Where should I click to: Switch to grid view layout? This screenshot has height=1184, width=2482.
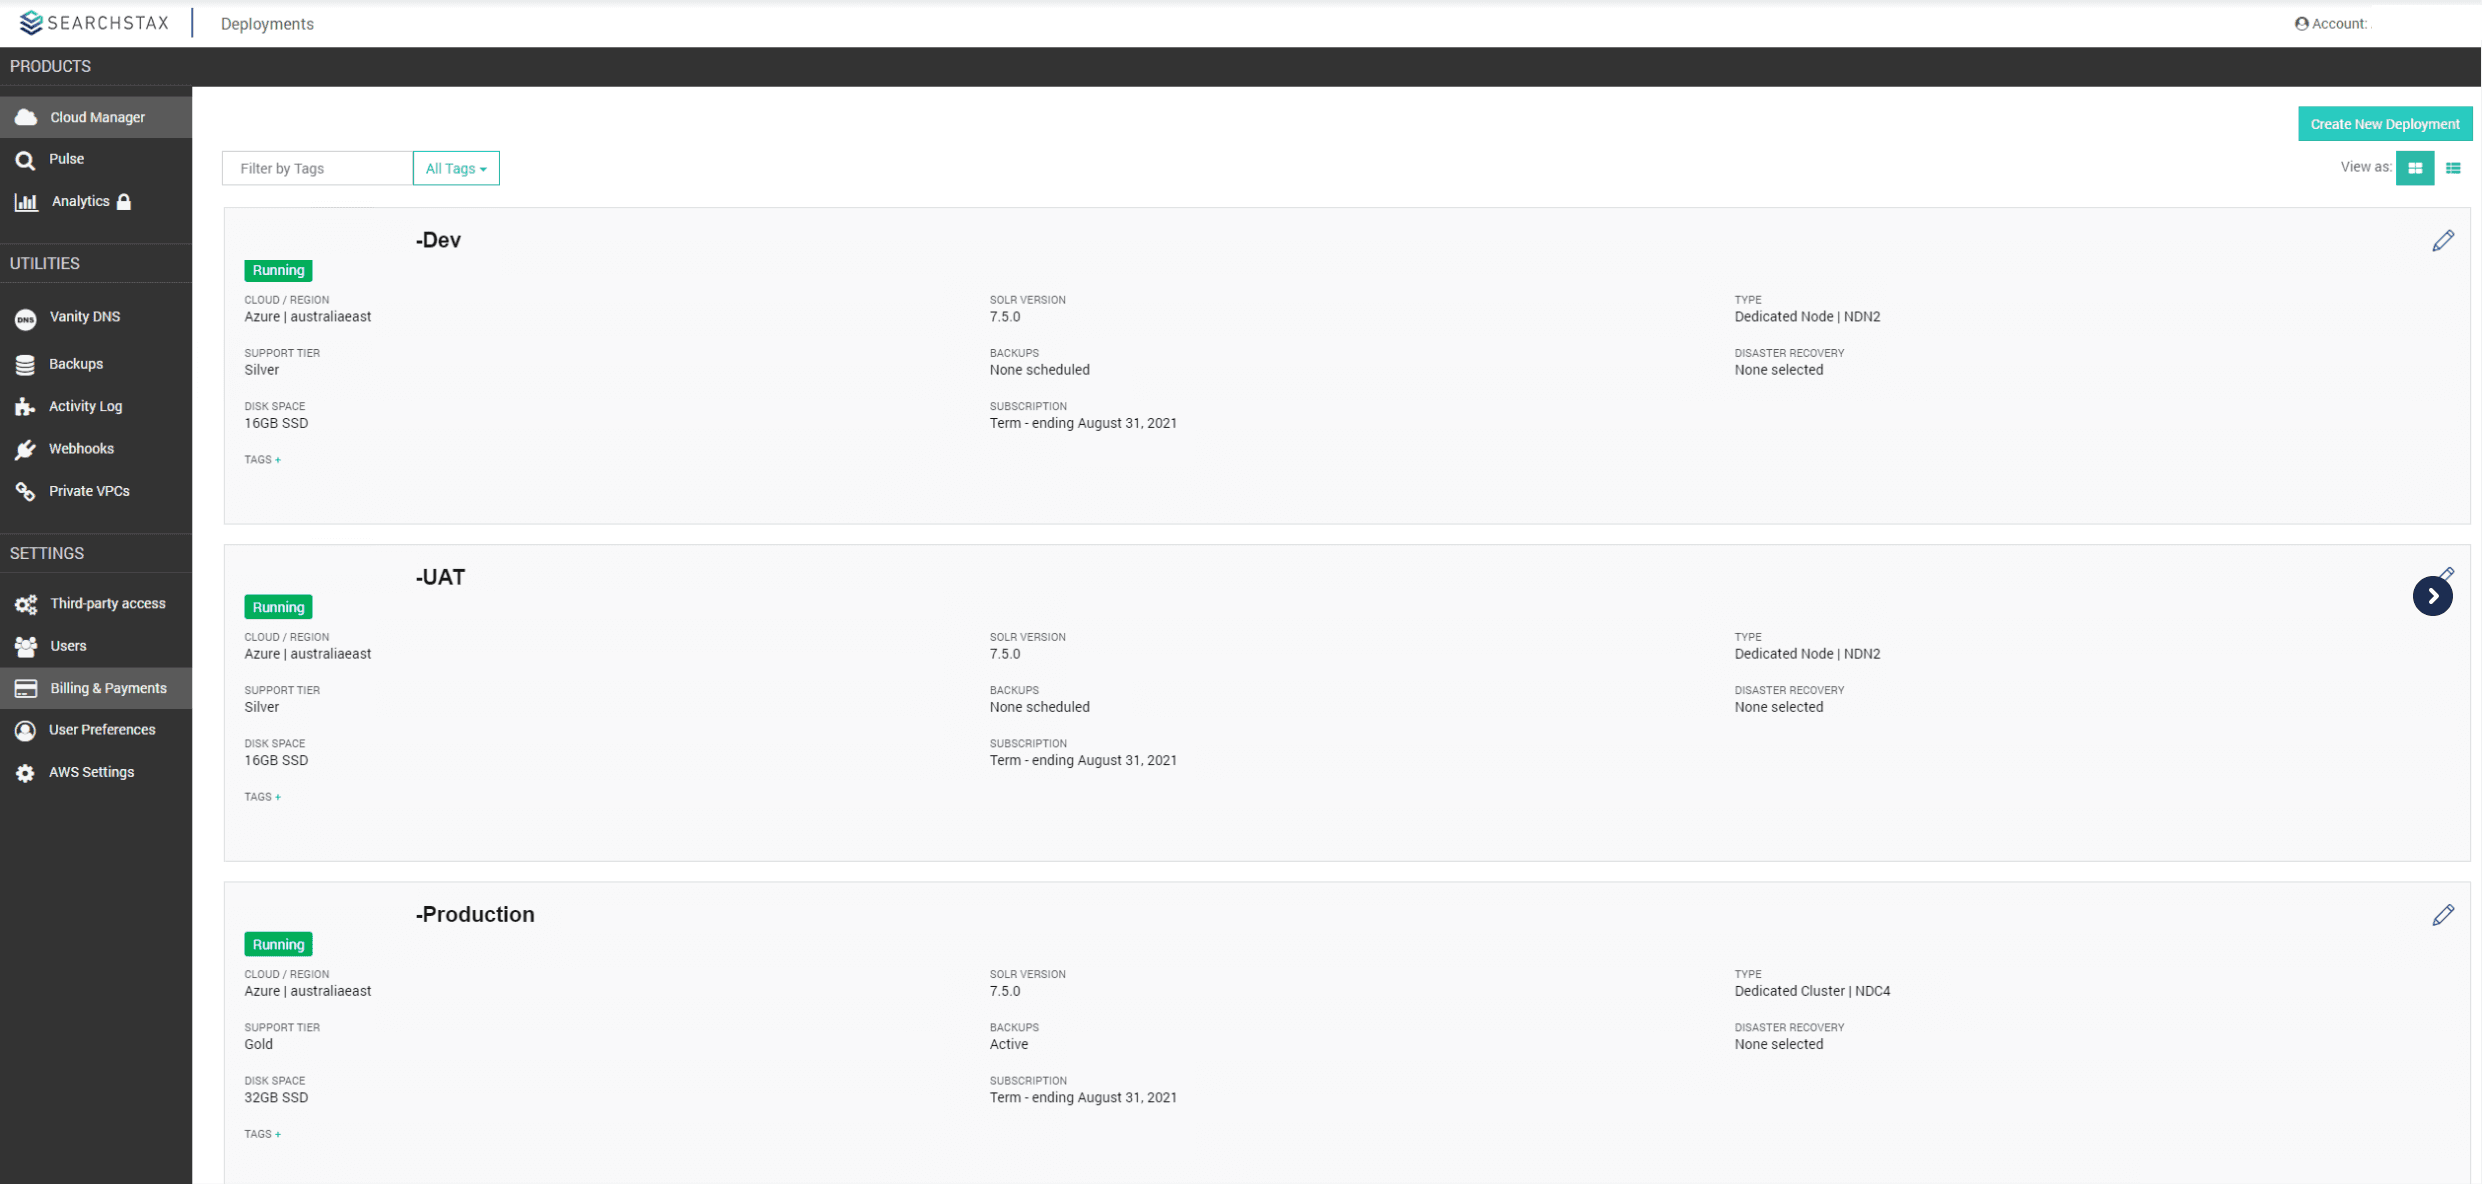point(2416,168)
